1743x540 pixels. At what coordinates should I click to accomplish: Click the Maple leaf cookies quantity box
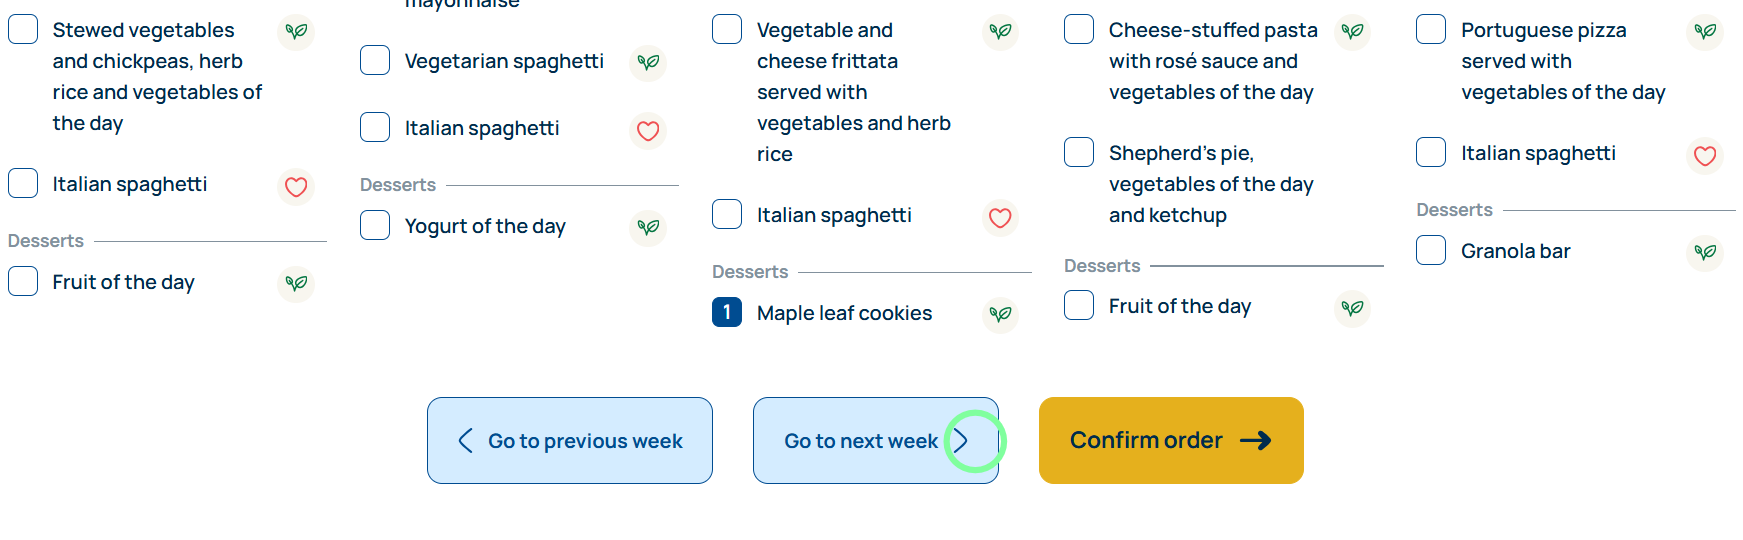click(727, 312)
